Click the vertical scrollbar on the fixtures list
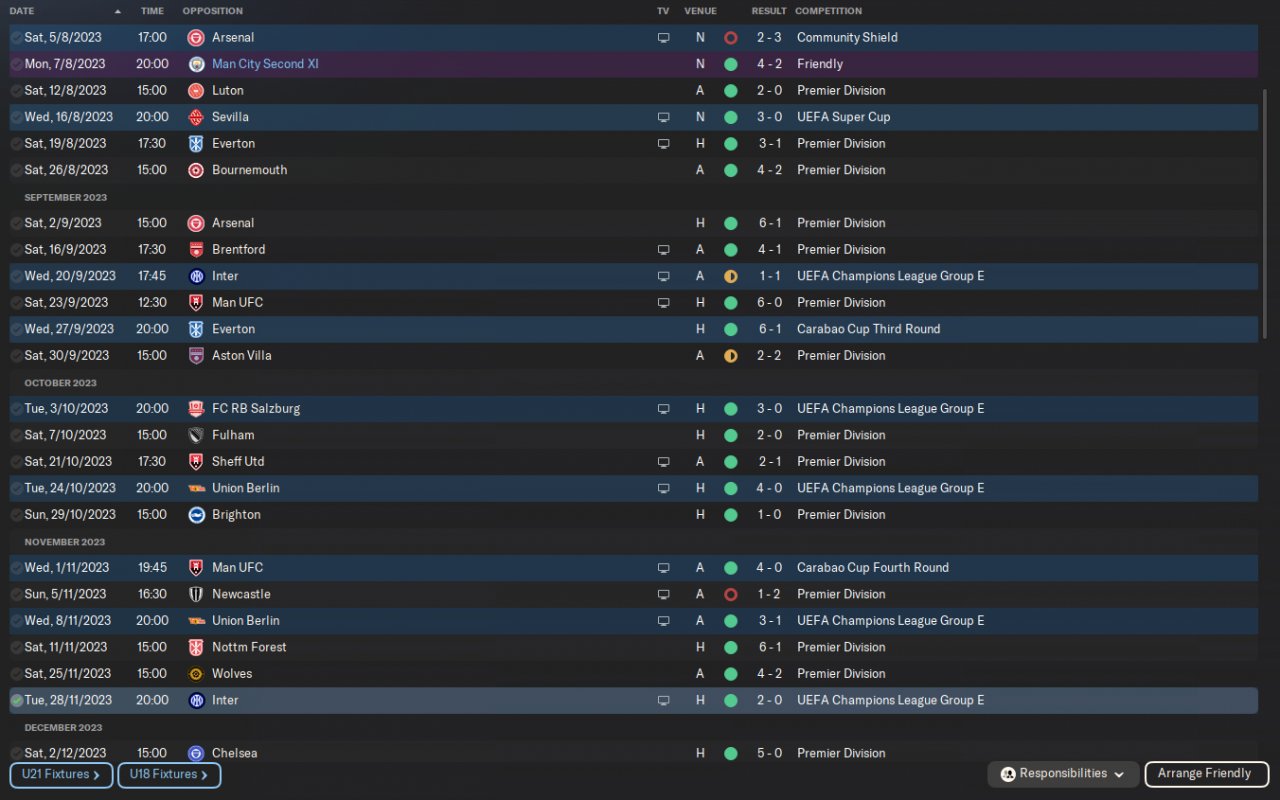The image size is (1280, 800). click(1266, 210)
